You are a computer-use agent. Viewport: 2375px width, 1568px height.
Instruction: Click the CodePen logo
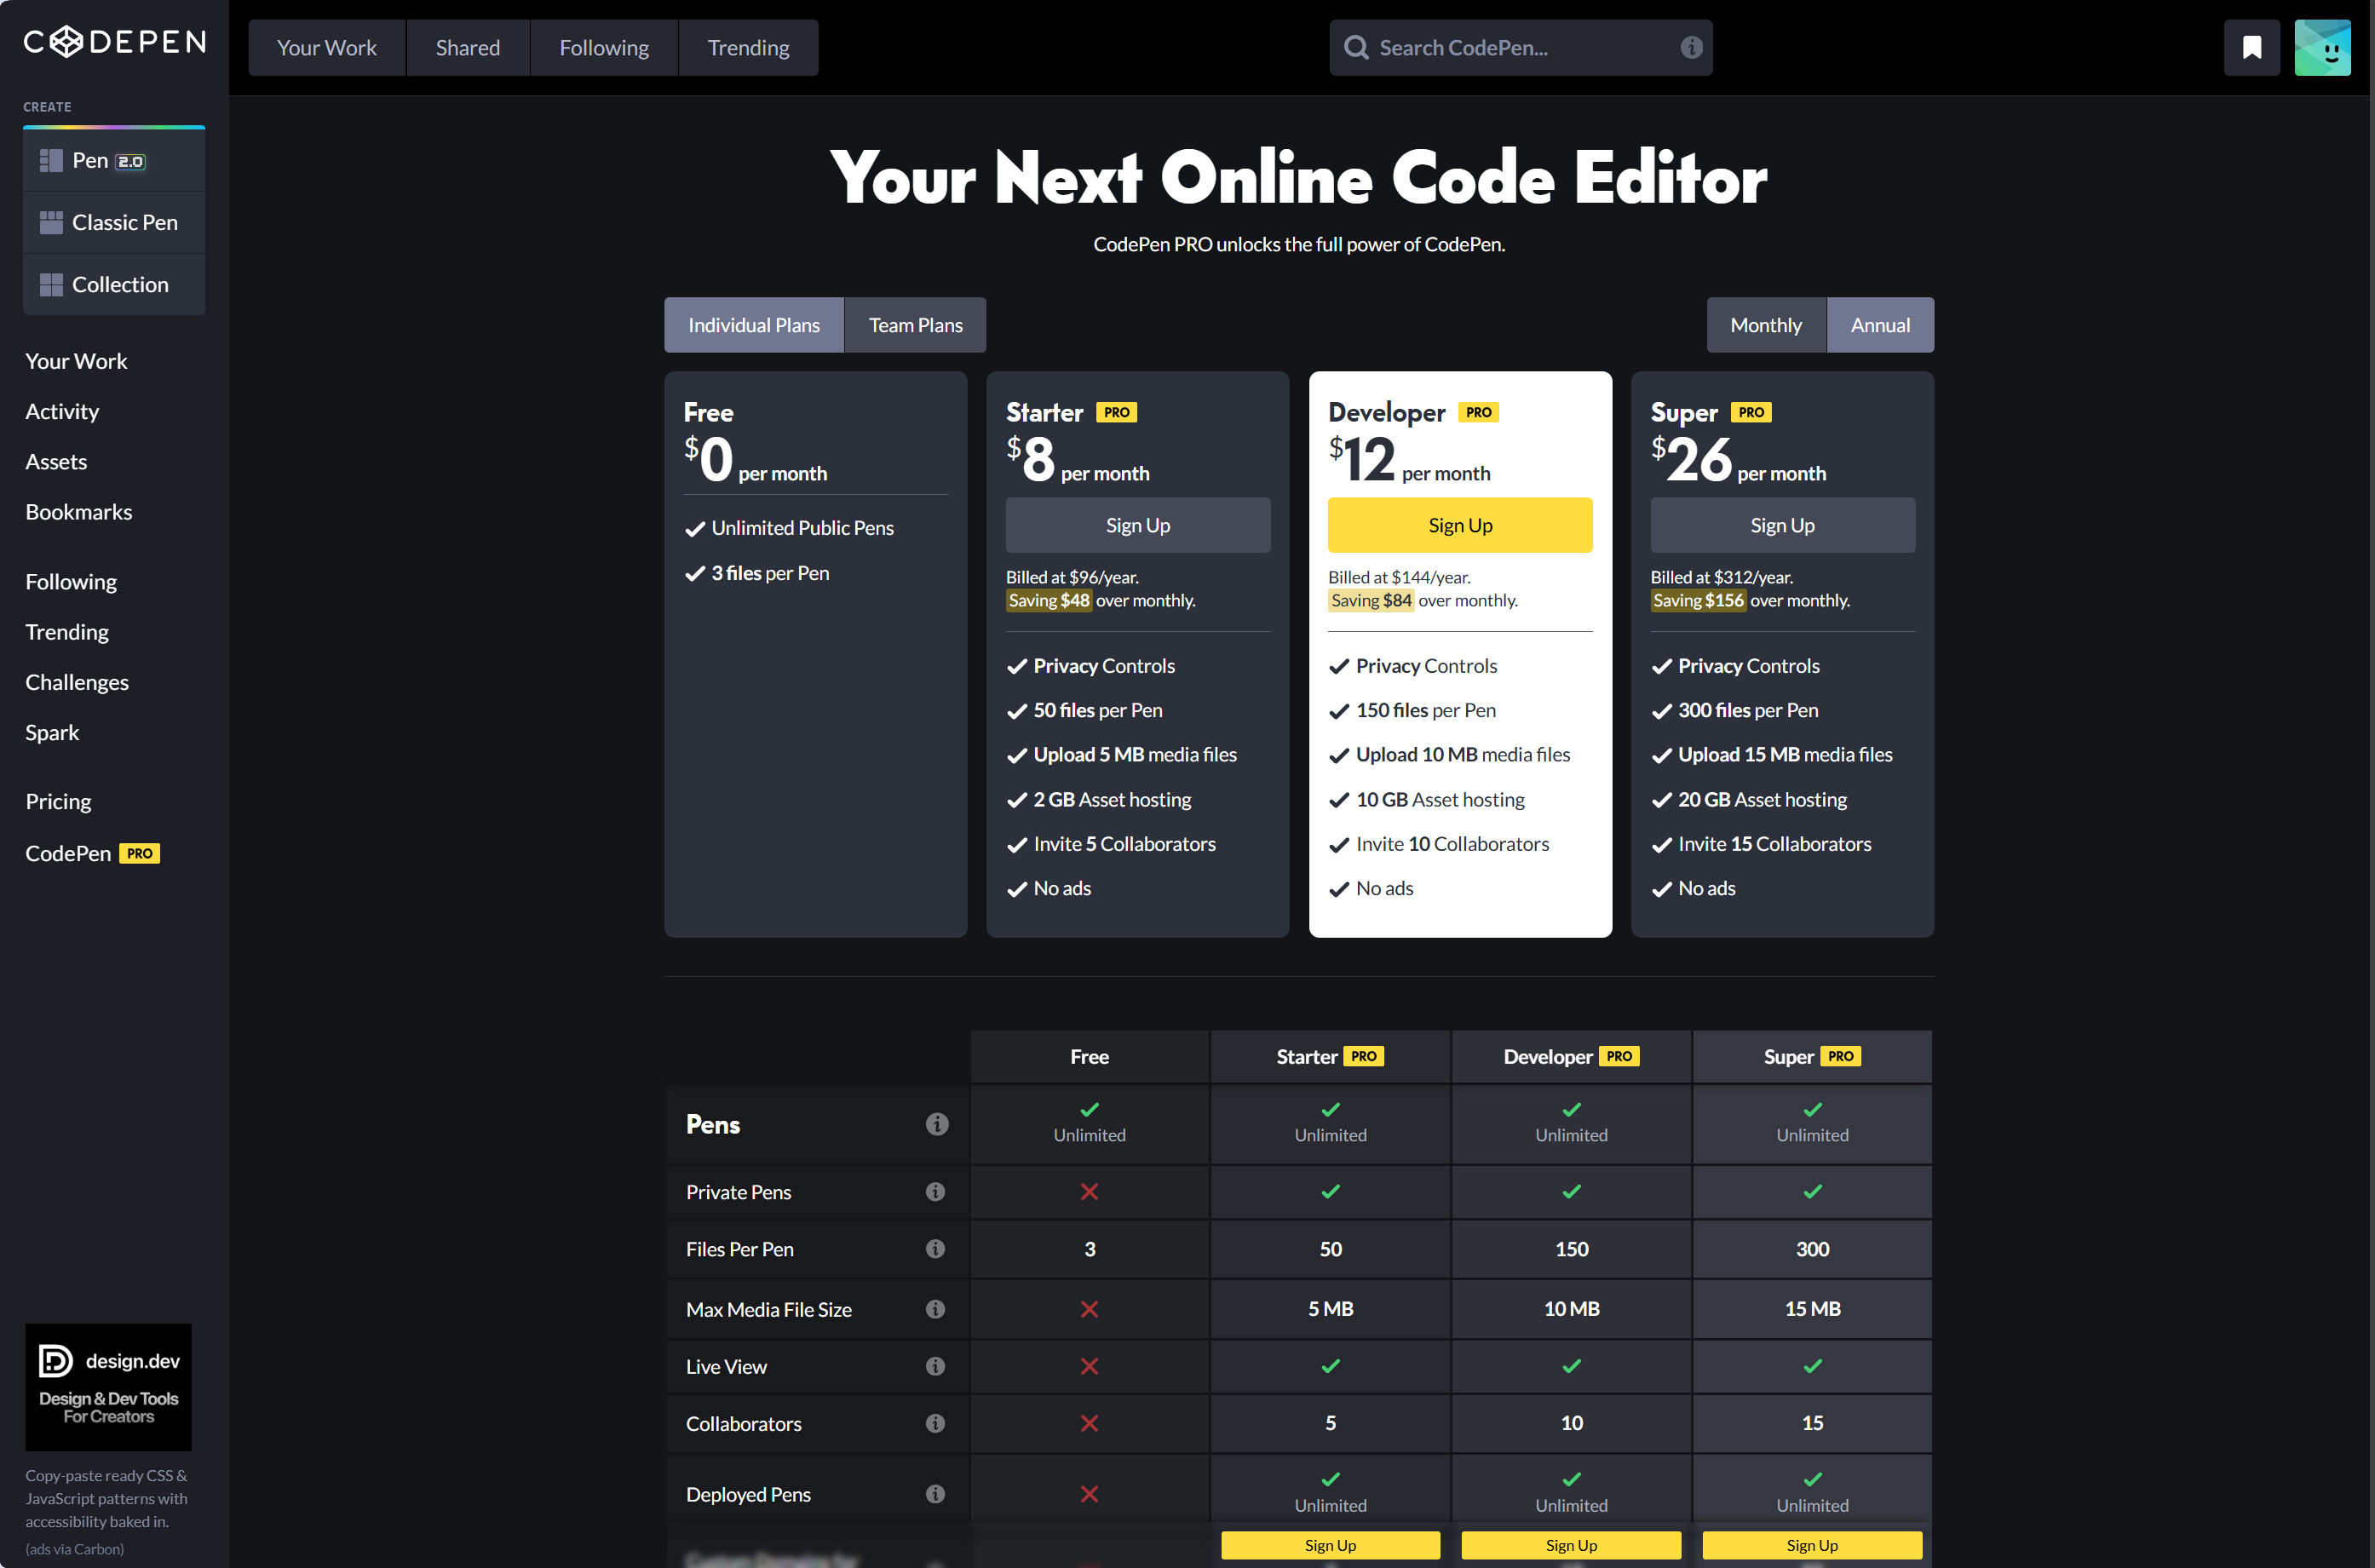(114, 42)
